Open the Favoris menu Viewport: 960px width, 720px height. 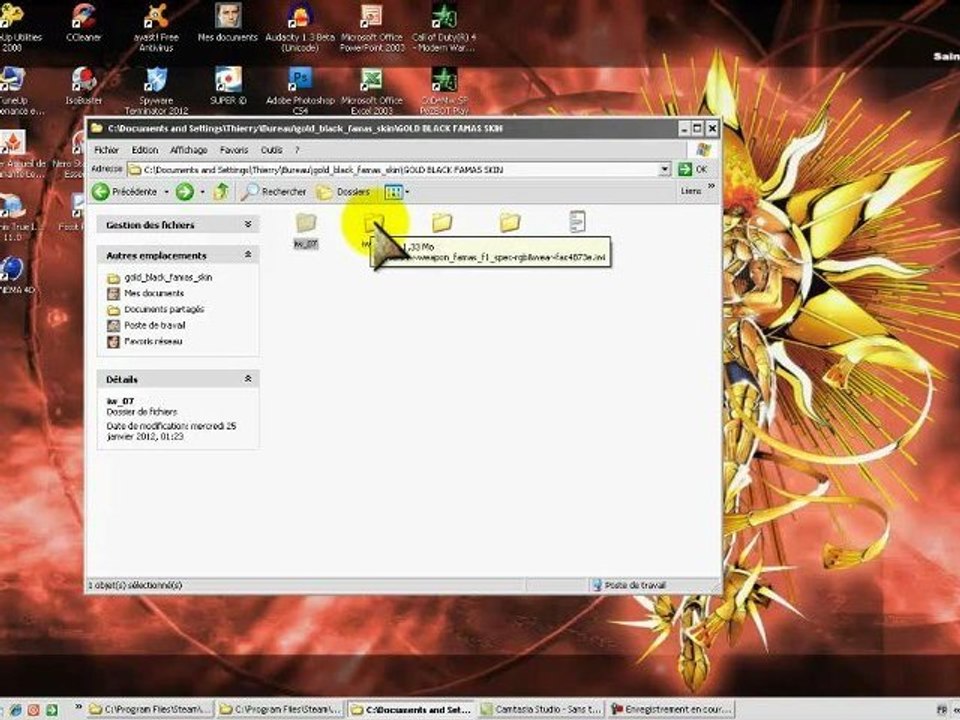tap(234, 150)
